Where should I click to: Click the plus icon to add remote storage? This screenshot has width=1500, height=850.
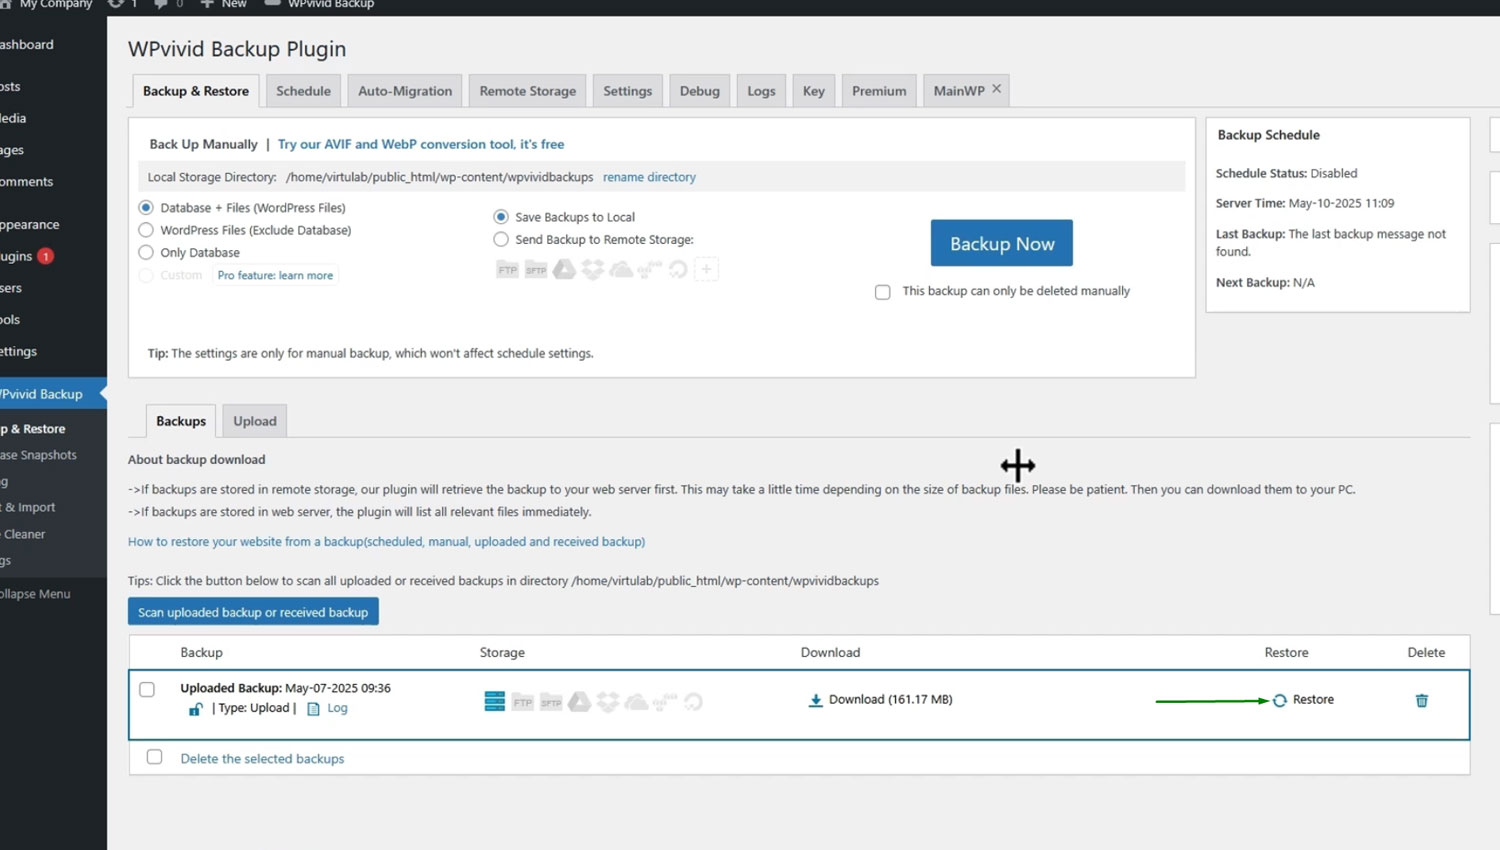click(706, 269)
